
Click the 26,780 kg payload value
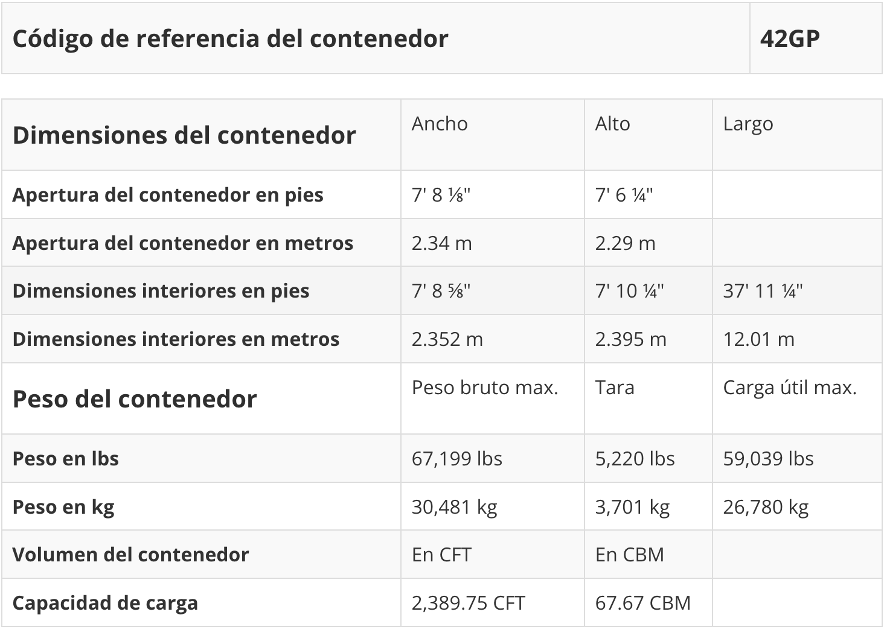[x=765, y=507]
